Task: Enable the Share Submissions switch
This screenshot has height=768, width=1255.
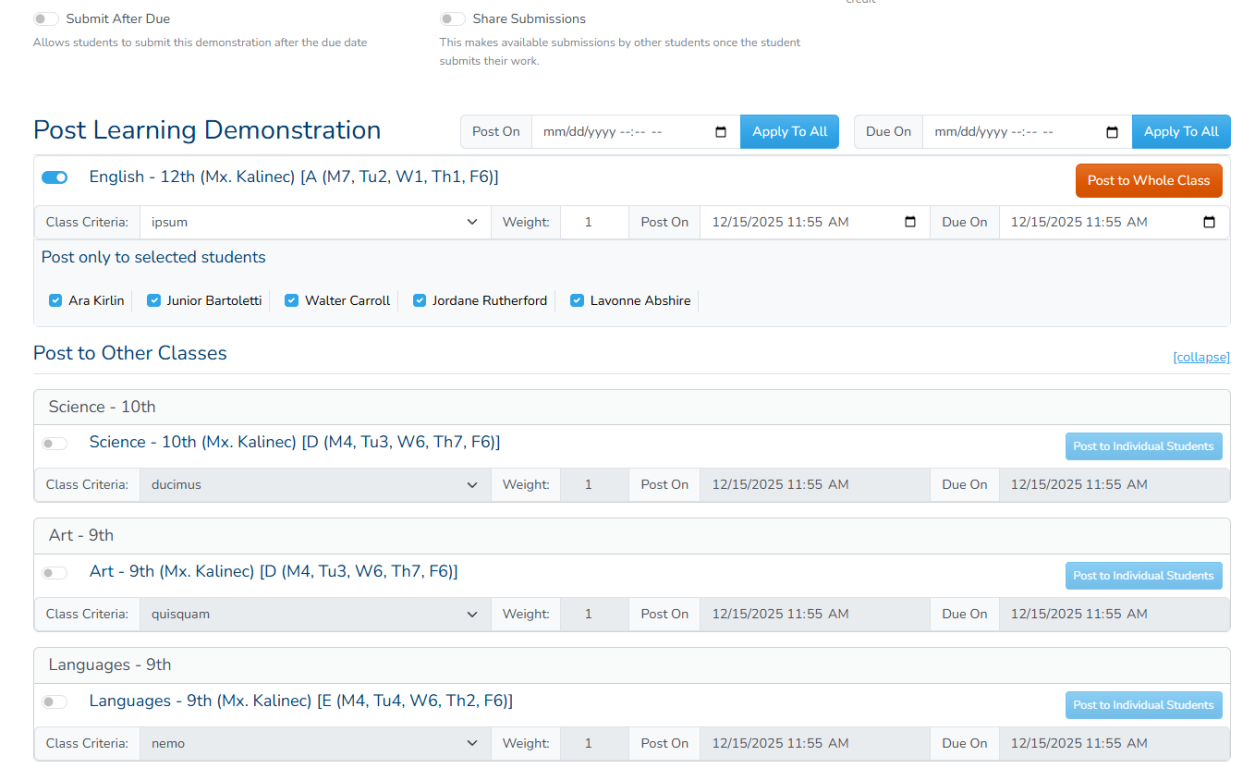Action: click(453, 19)
